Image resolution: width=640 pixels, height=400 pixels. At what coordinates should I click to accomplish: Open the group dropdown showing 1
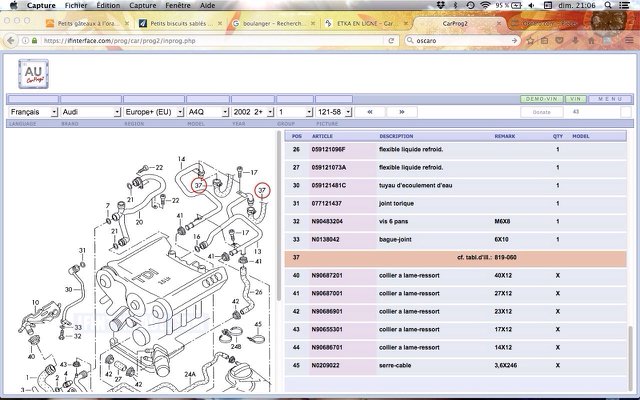pyautogui.click(x=295, y=112)
